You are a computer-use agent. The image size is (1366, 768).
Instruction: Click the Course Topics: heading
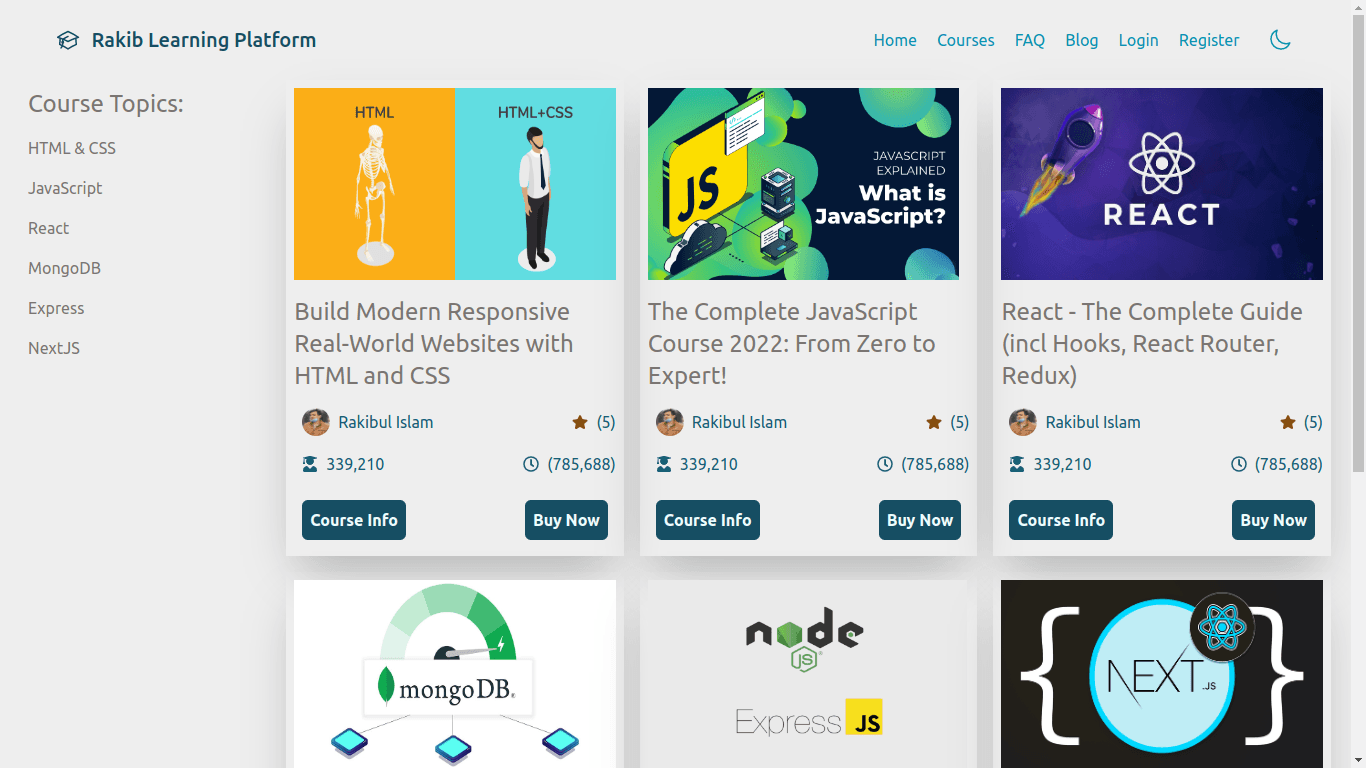[x=106, y=104]
